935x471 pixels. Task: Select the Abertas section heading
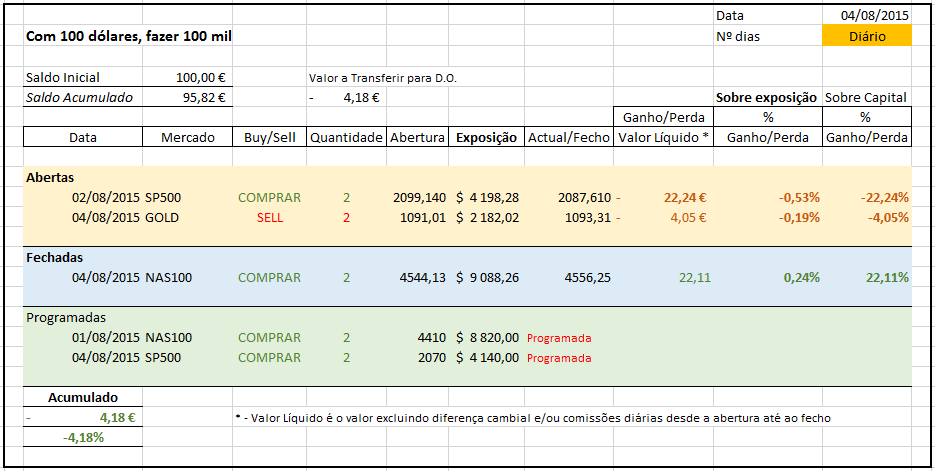pos(52,177)
